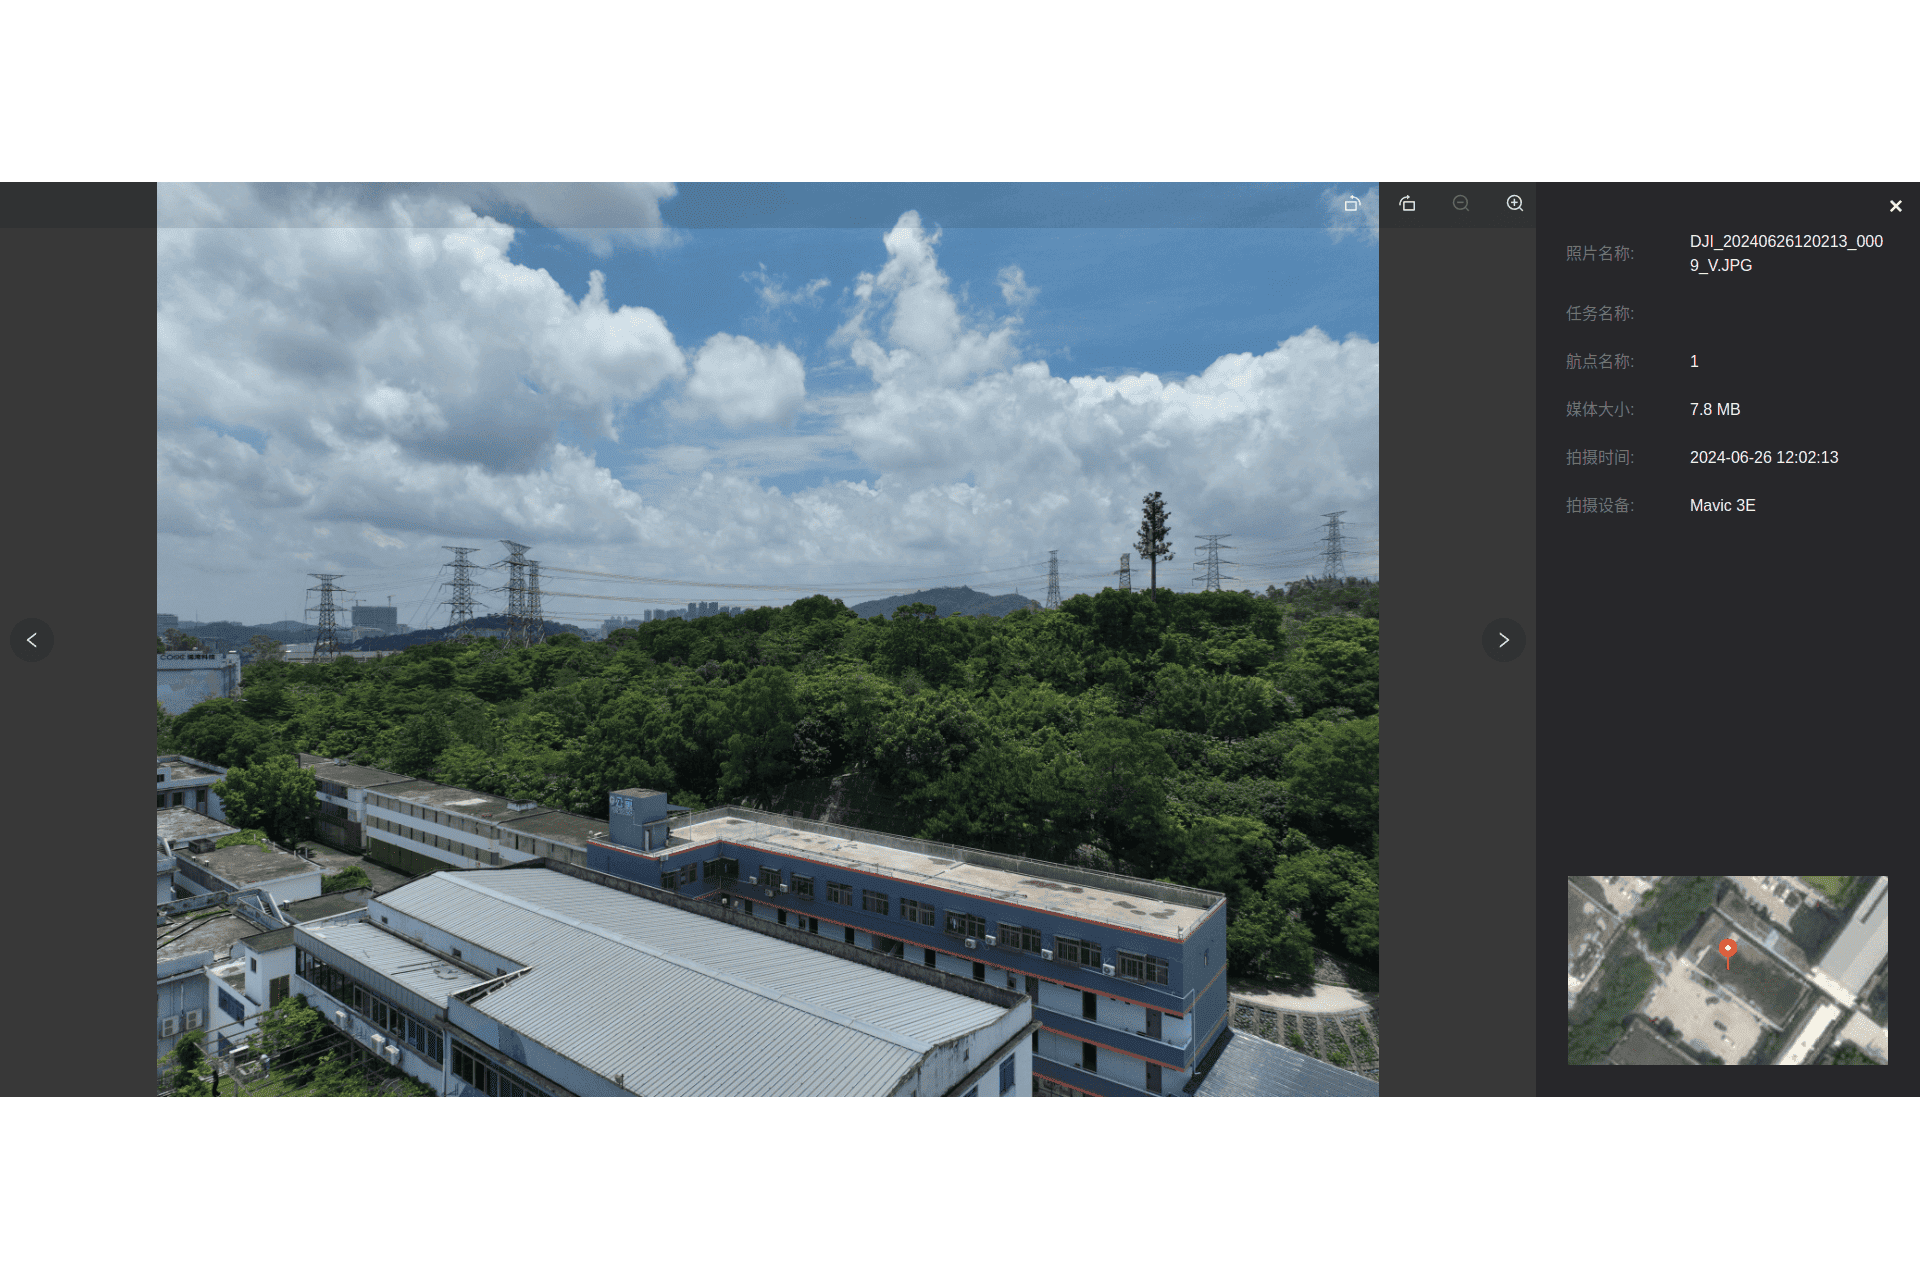
Task: Click the 照片名称 label
Action: tap(1600, 253)
